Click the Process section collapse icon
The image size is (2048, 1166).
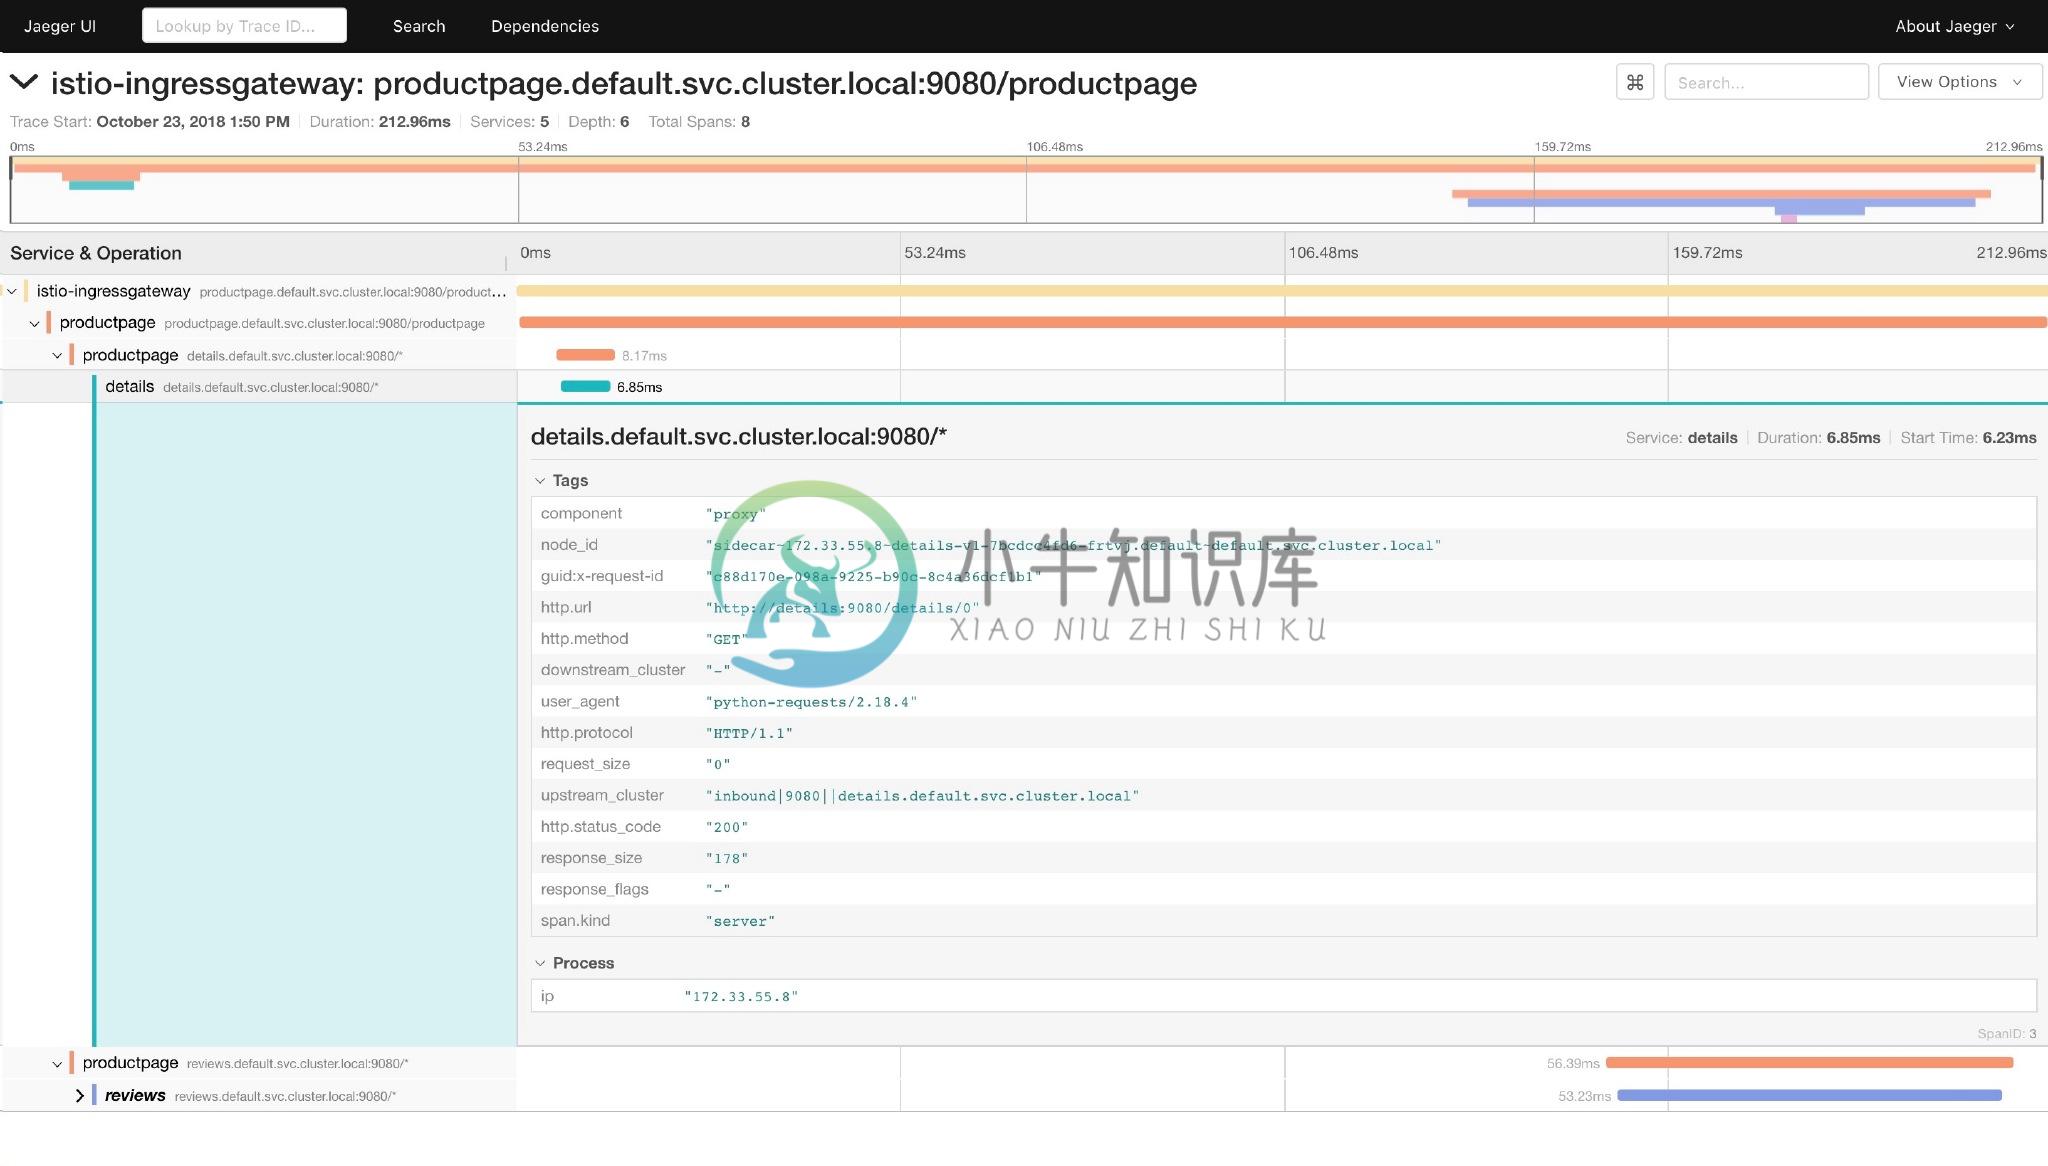539,962
